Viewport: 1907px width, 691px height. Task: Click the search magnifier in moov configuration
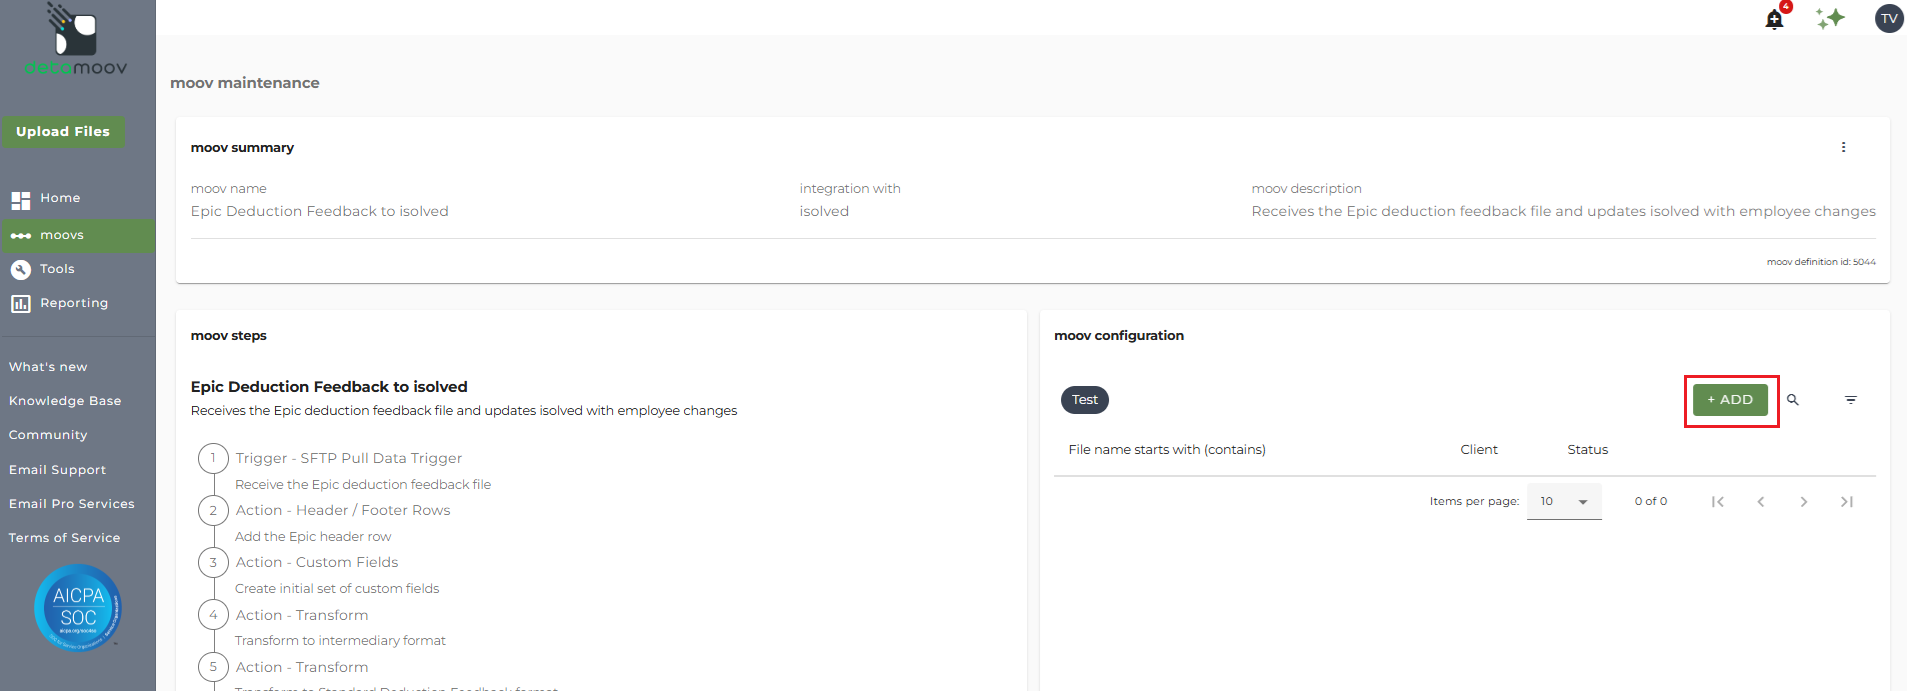point(1793,400)
